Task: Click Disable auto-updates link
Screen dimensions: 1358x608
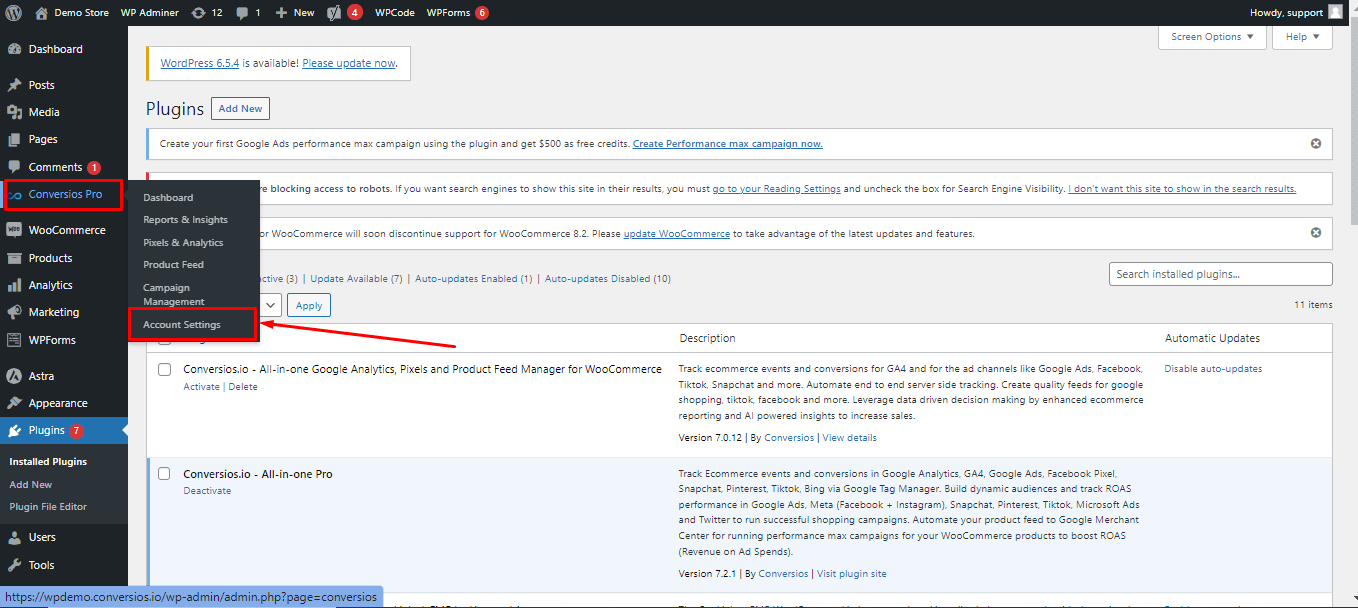Action: (1213, 369)
